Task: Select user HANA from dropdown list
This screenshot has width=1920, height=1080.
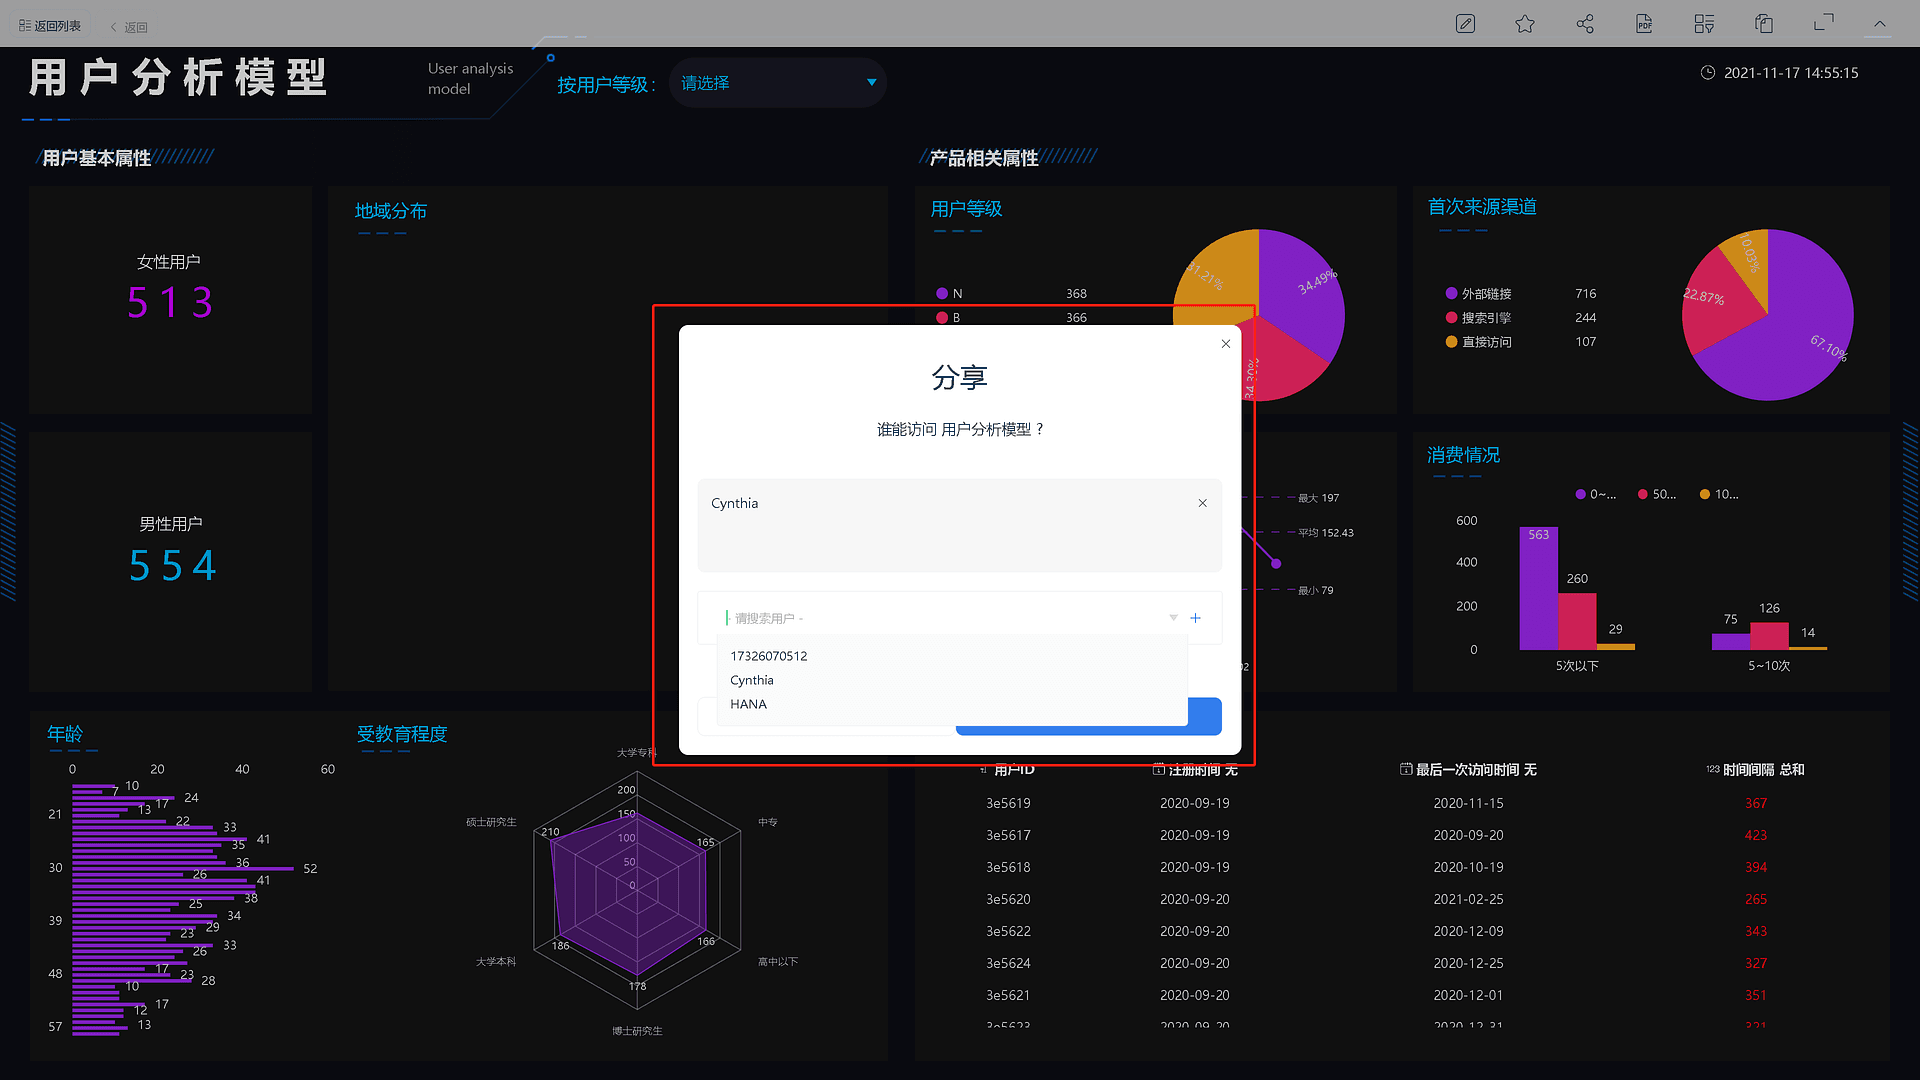Action: coord(750,703)
